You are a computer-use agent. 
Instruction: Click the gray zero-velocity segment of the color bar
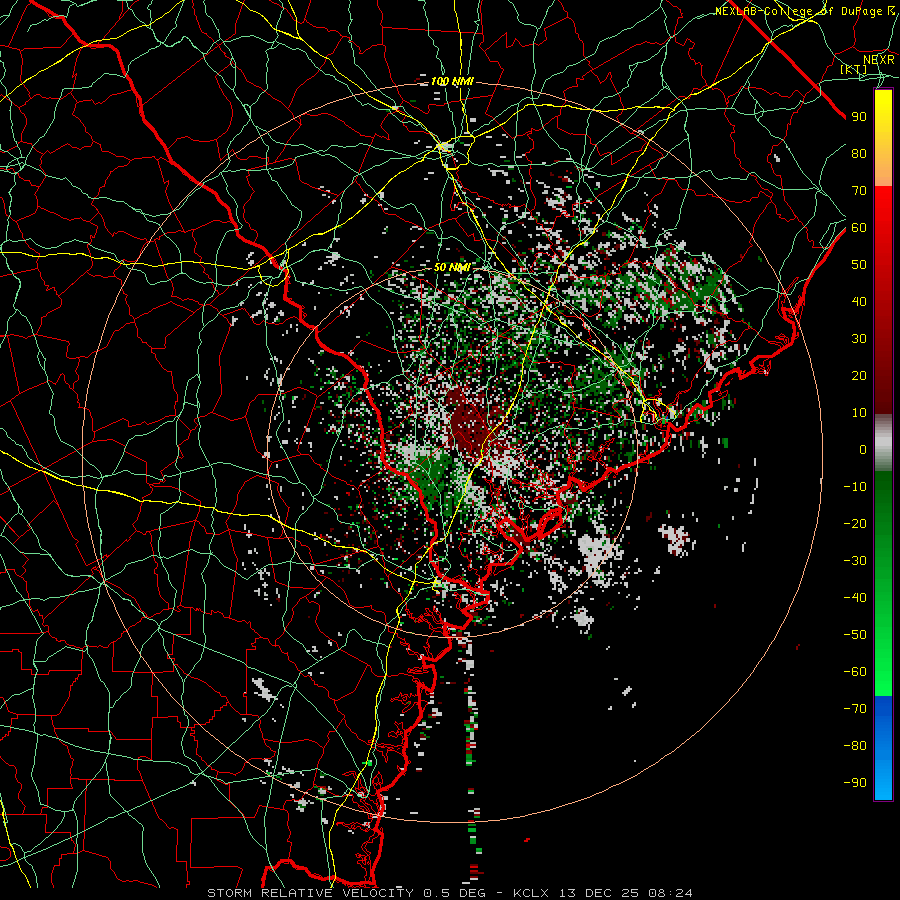tap(883, 443)
